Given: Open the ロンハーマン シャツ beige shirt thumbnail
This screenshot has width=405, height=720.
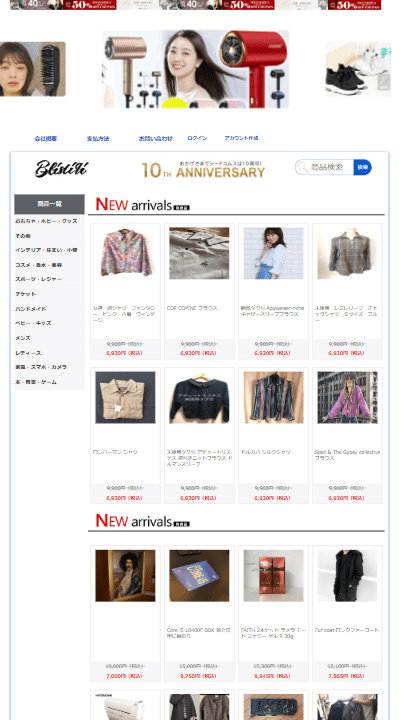Looking at the screenshot, I should coord(125,398).
